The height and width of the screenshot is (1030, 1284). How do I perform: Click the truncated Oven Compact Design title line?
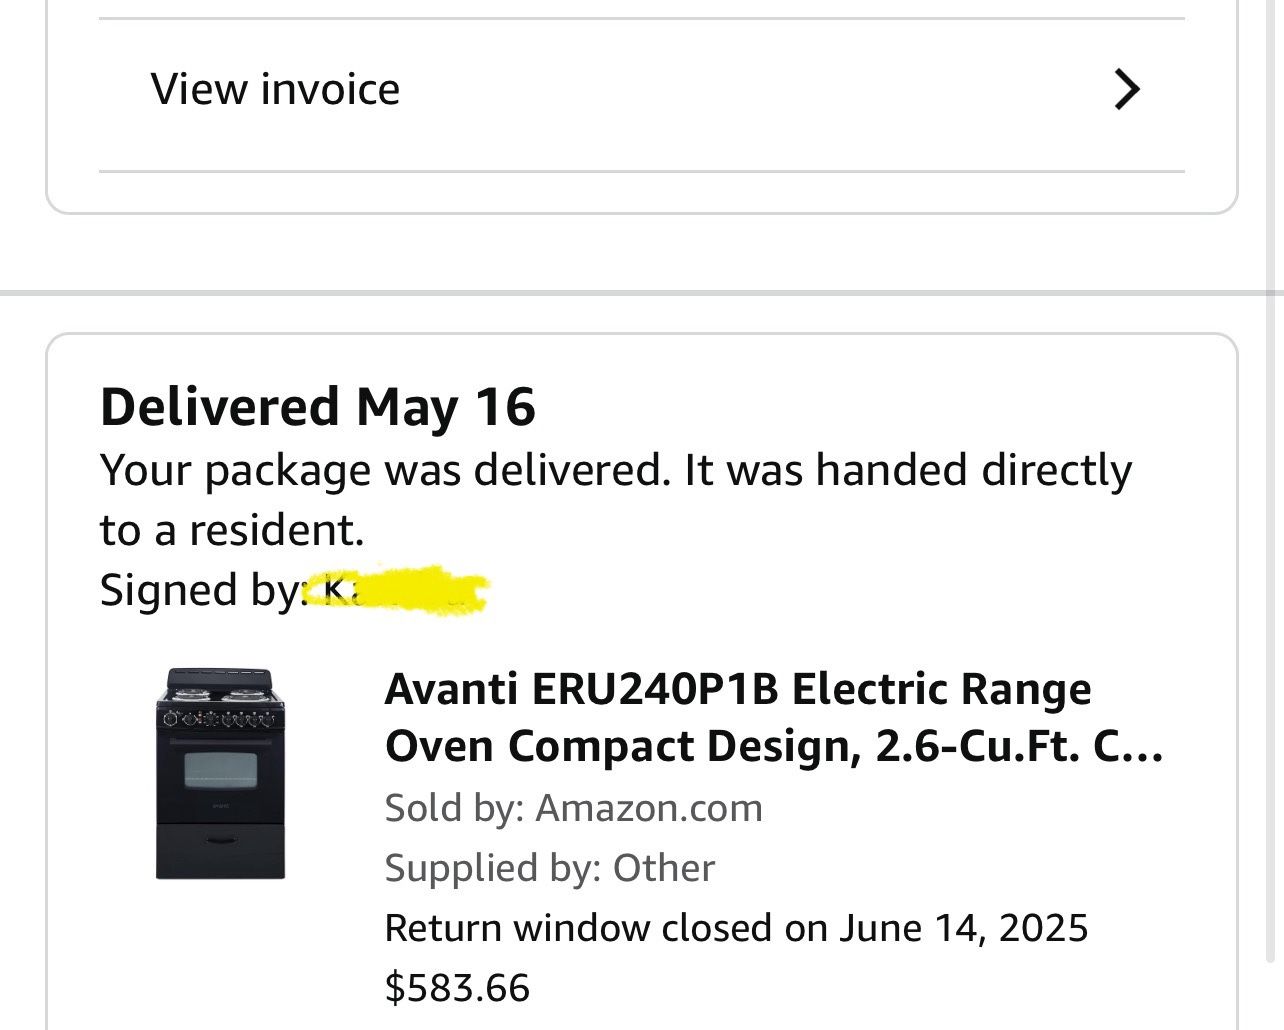(x=773, y=747)
